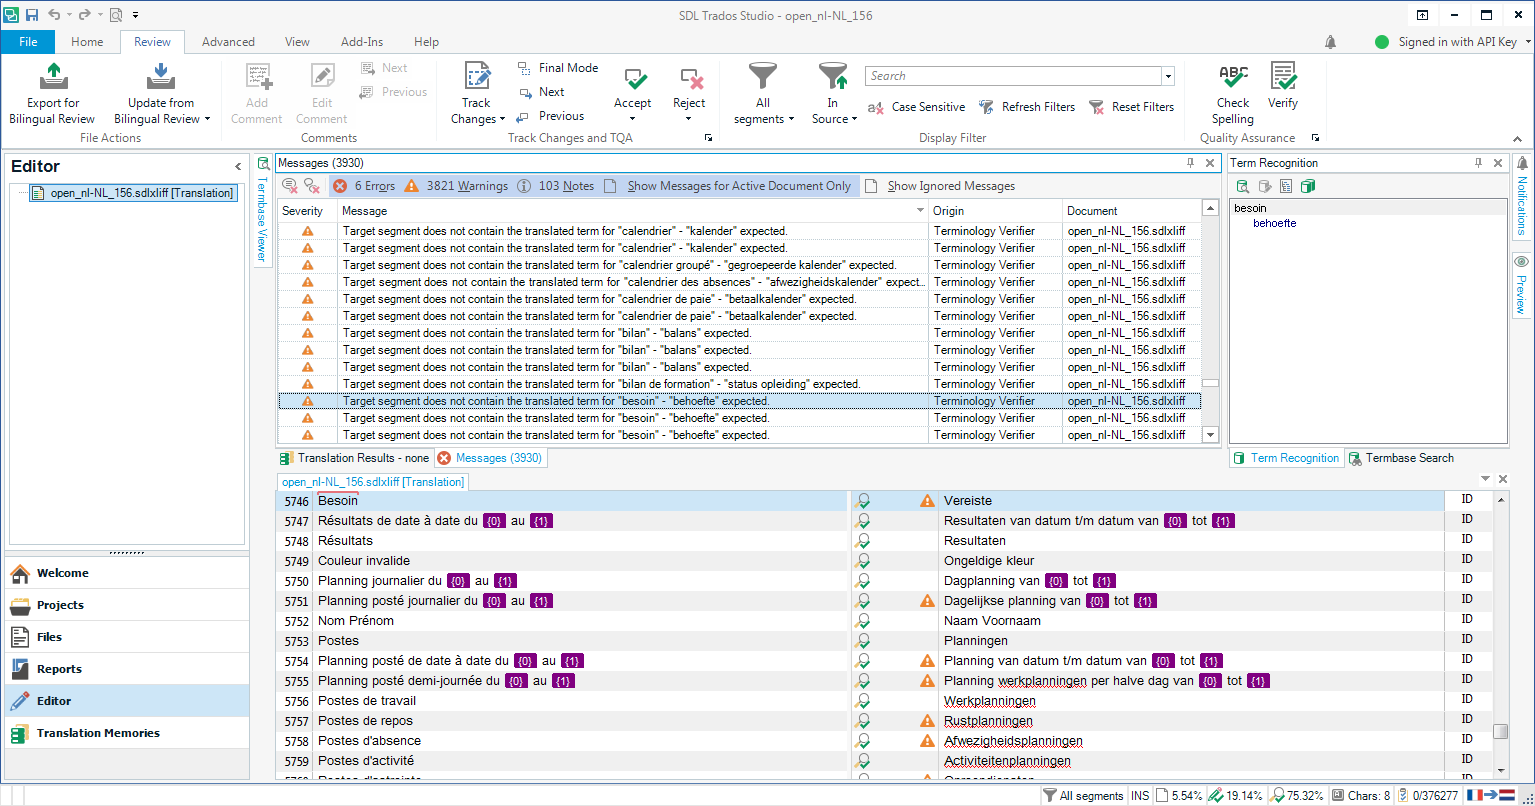Click Reset Filters
This screenshot has width=1535, height=806.
click(x=1131, y=107)
